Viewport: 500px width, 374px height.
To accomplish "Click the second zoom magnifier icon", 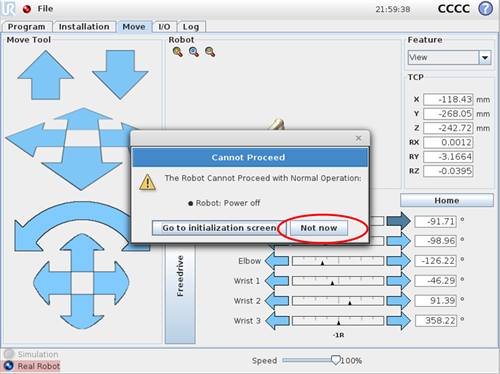I will pyautogui.click(x=194, y=52).
